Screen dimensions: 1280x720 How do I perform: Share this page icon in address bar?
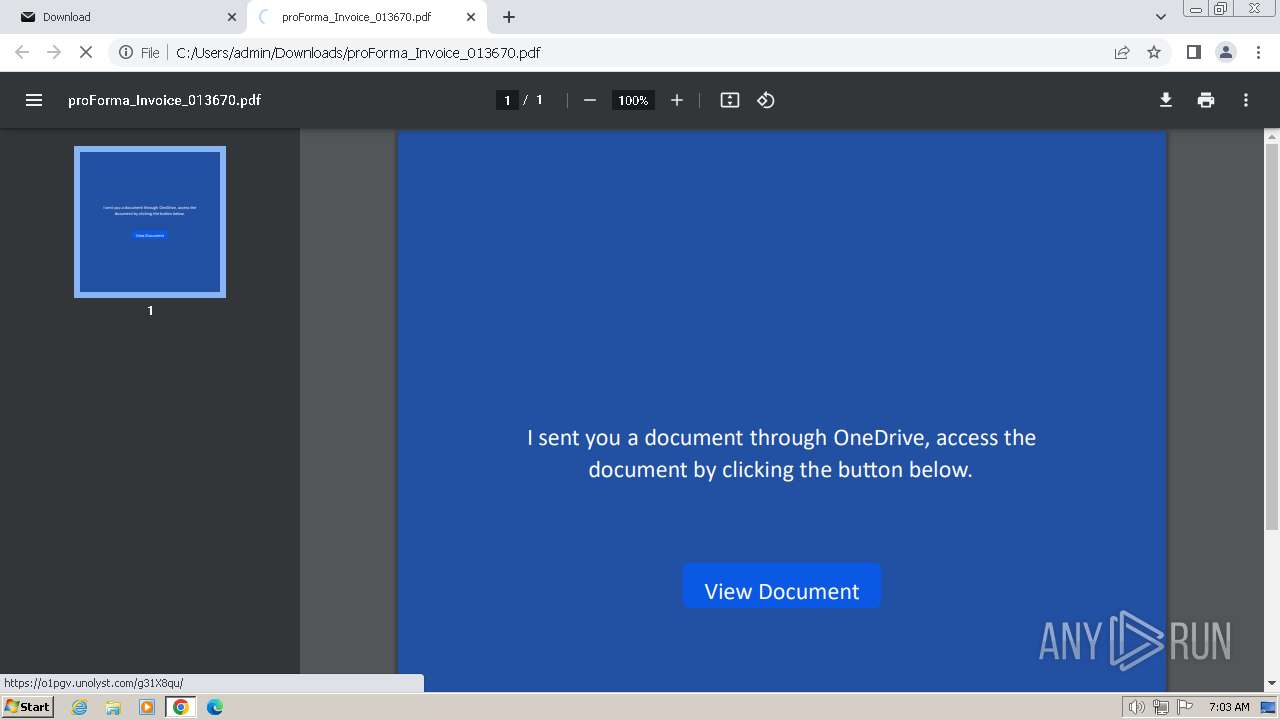pos(1122,52)
